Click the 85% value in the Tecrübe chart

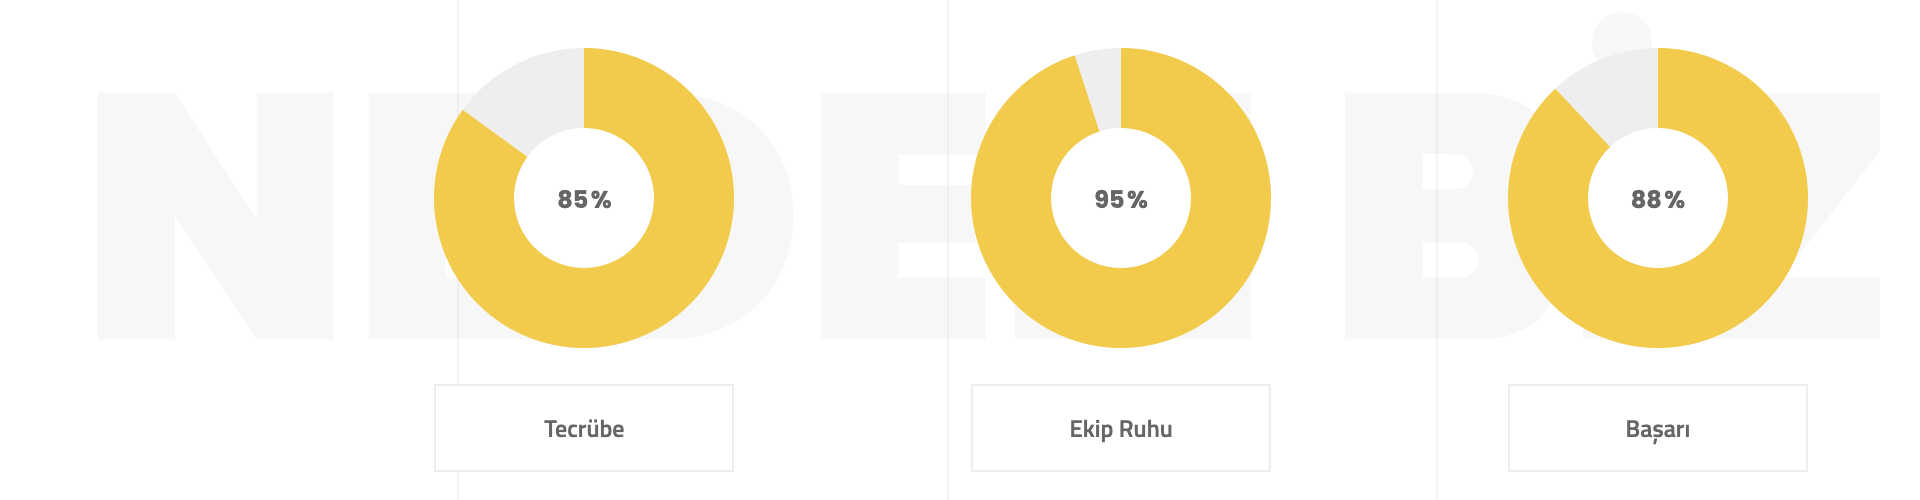tap(584, 199)
